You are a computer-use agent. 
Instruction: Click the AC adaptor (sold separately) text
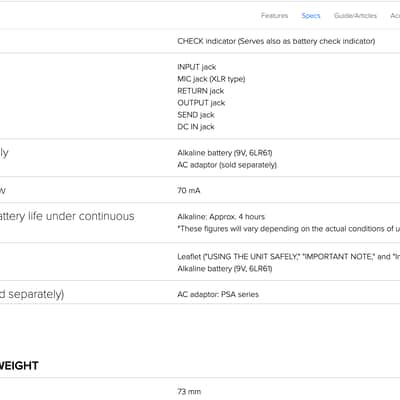coord(227,165)
